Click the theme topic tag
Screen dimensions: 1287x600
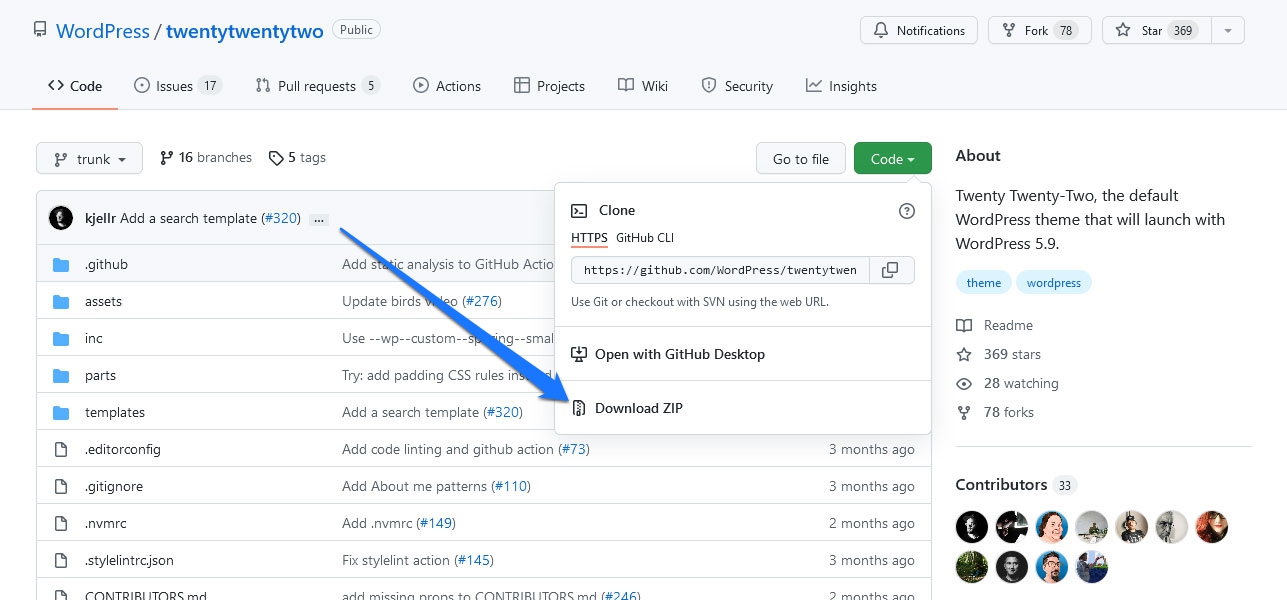click(x=984, y=283)
